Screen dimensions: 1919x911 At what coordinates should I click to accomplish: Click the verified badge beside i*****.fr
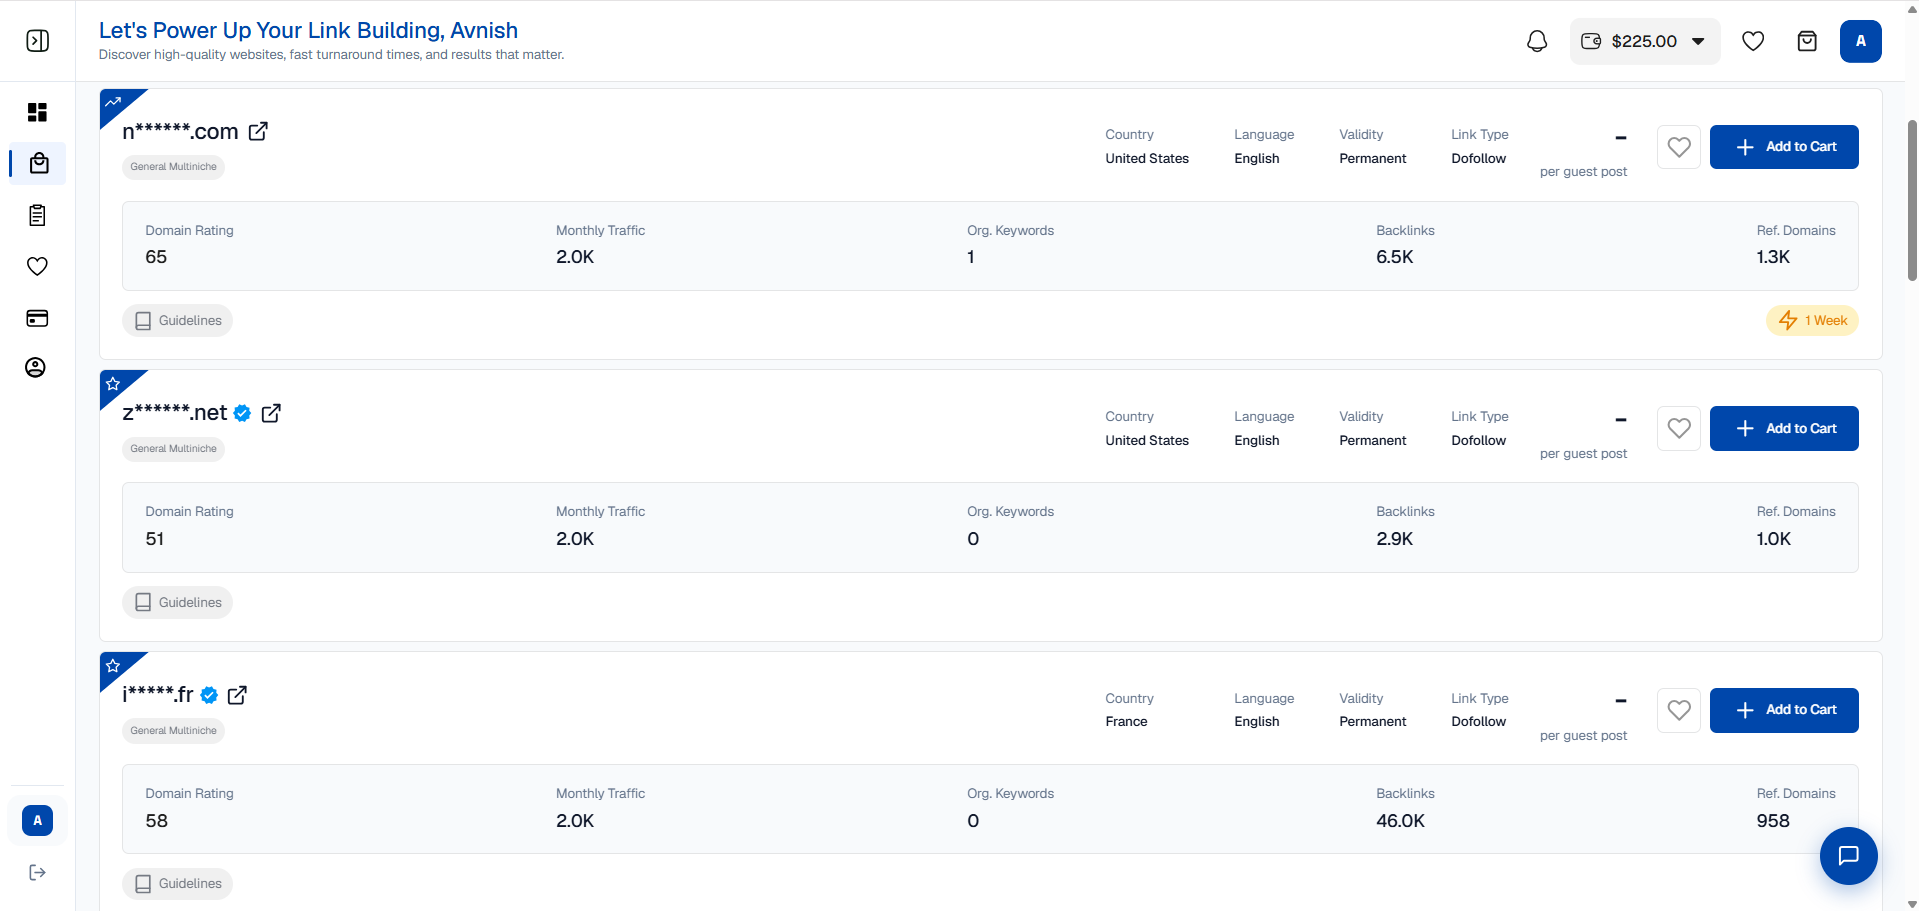click(209, 695)
